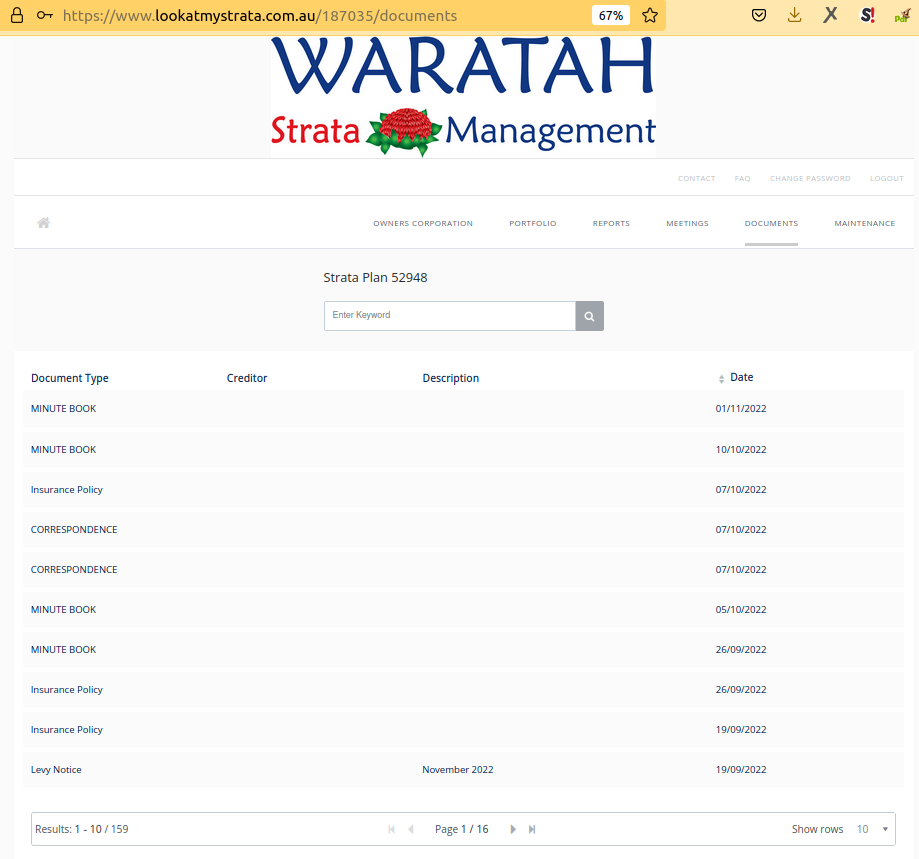919x859 pixels.
Task: Click the Logout link
Action: (x=886, y=178)
